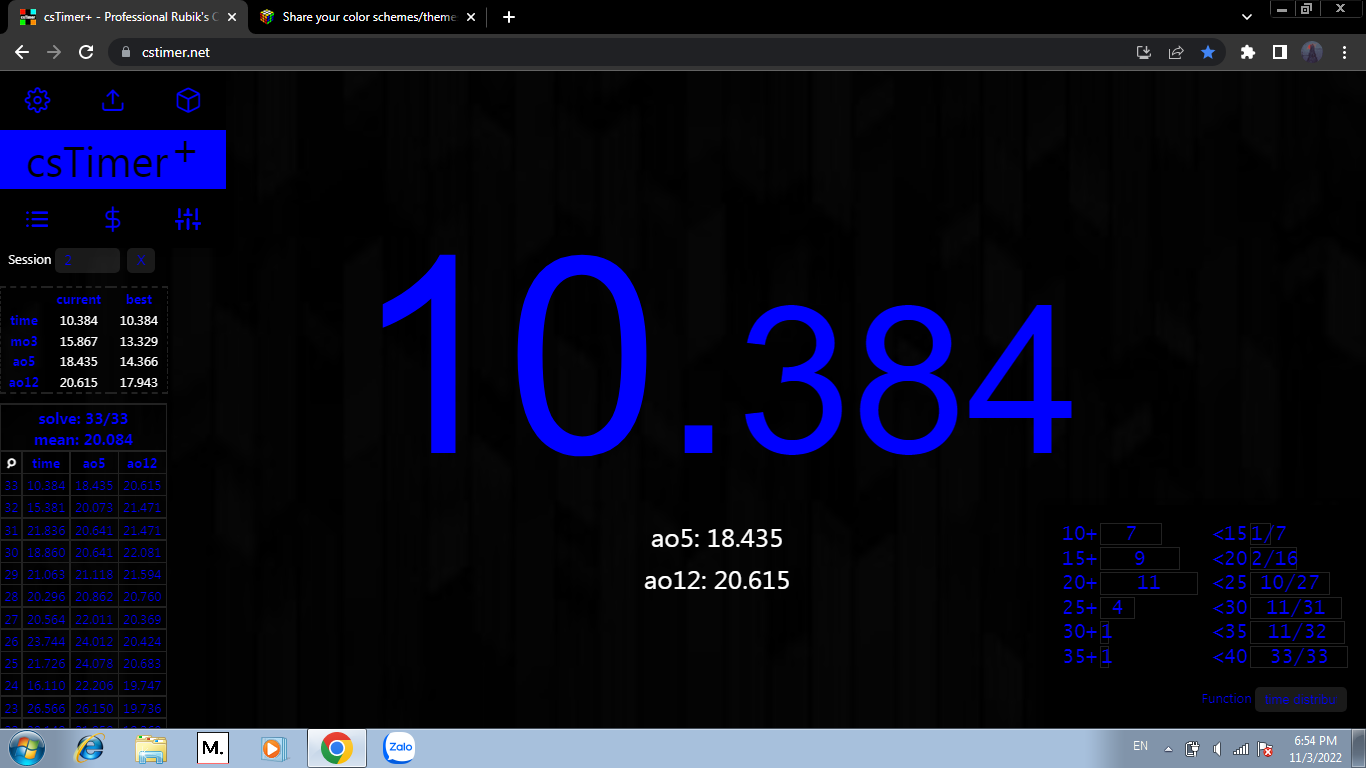Screen dimensions: 1366x768
Task: Reload the cstimer.net page
Action: [86, 52]
